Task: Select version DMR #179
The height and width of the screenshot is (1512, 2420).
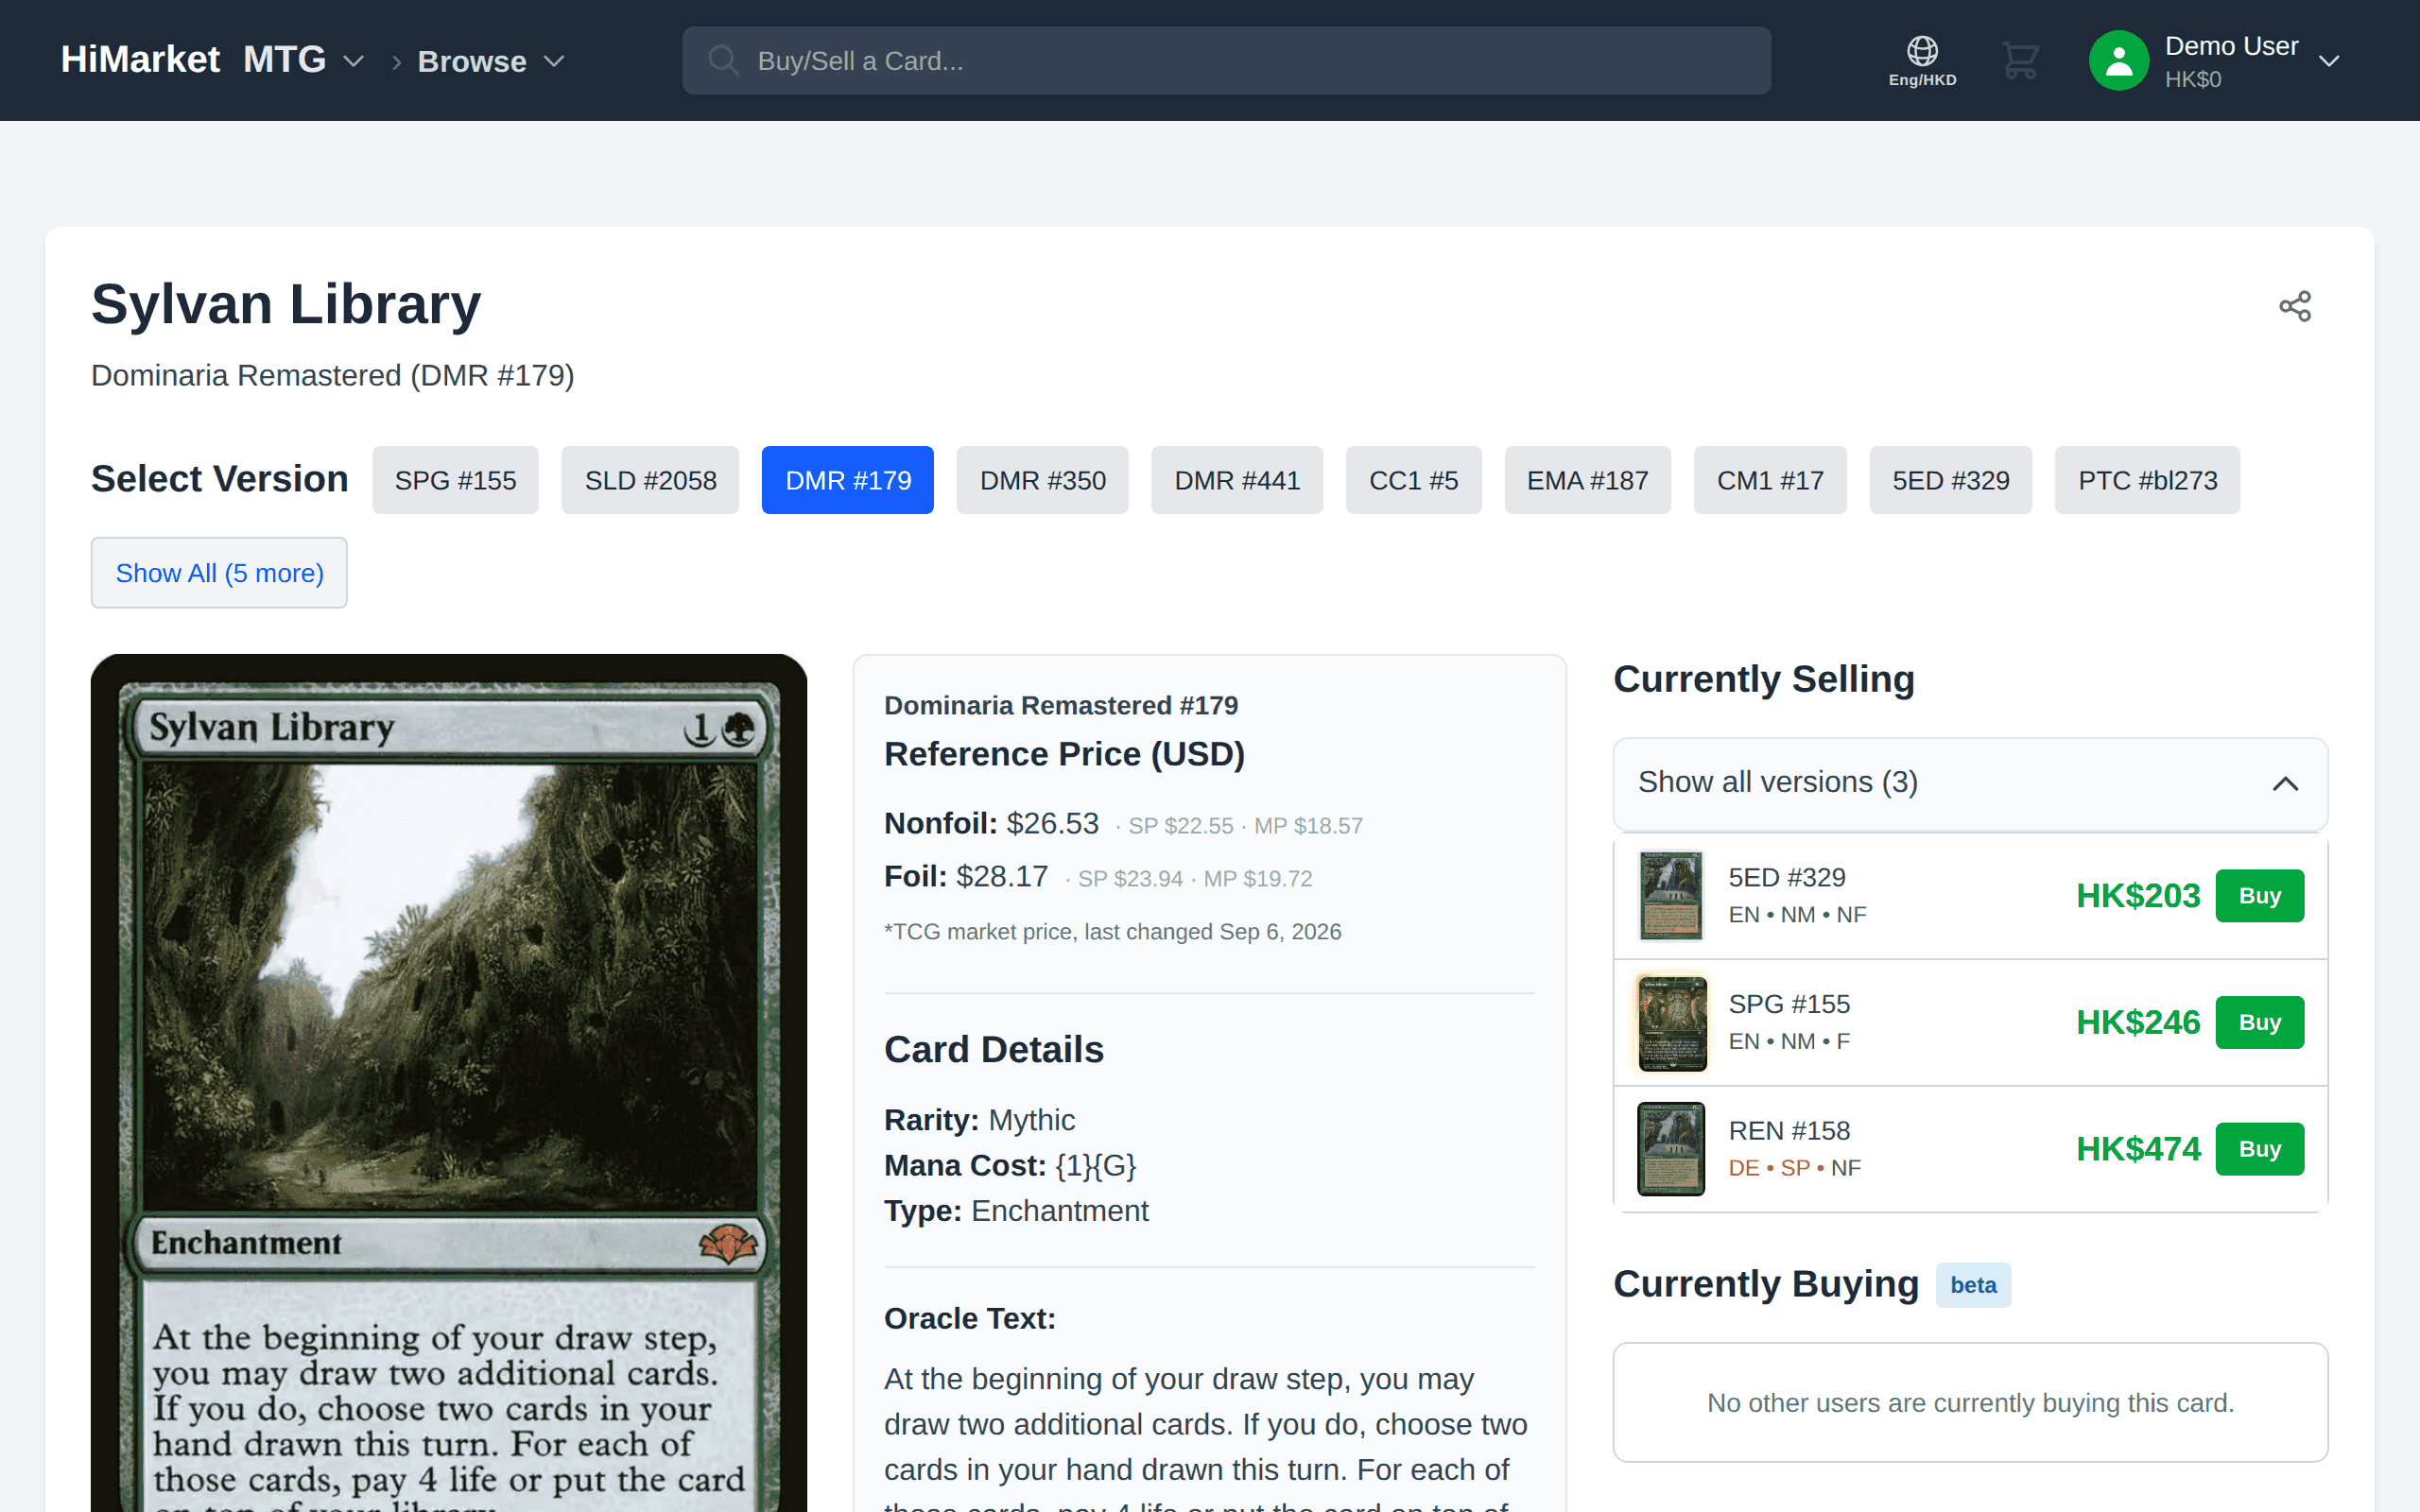Action: pyautogui.click(x=848, y=480)
